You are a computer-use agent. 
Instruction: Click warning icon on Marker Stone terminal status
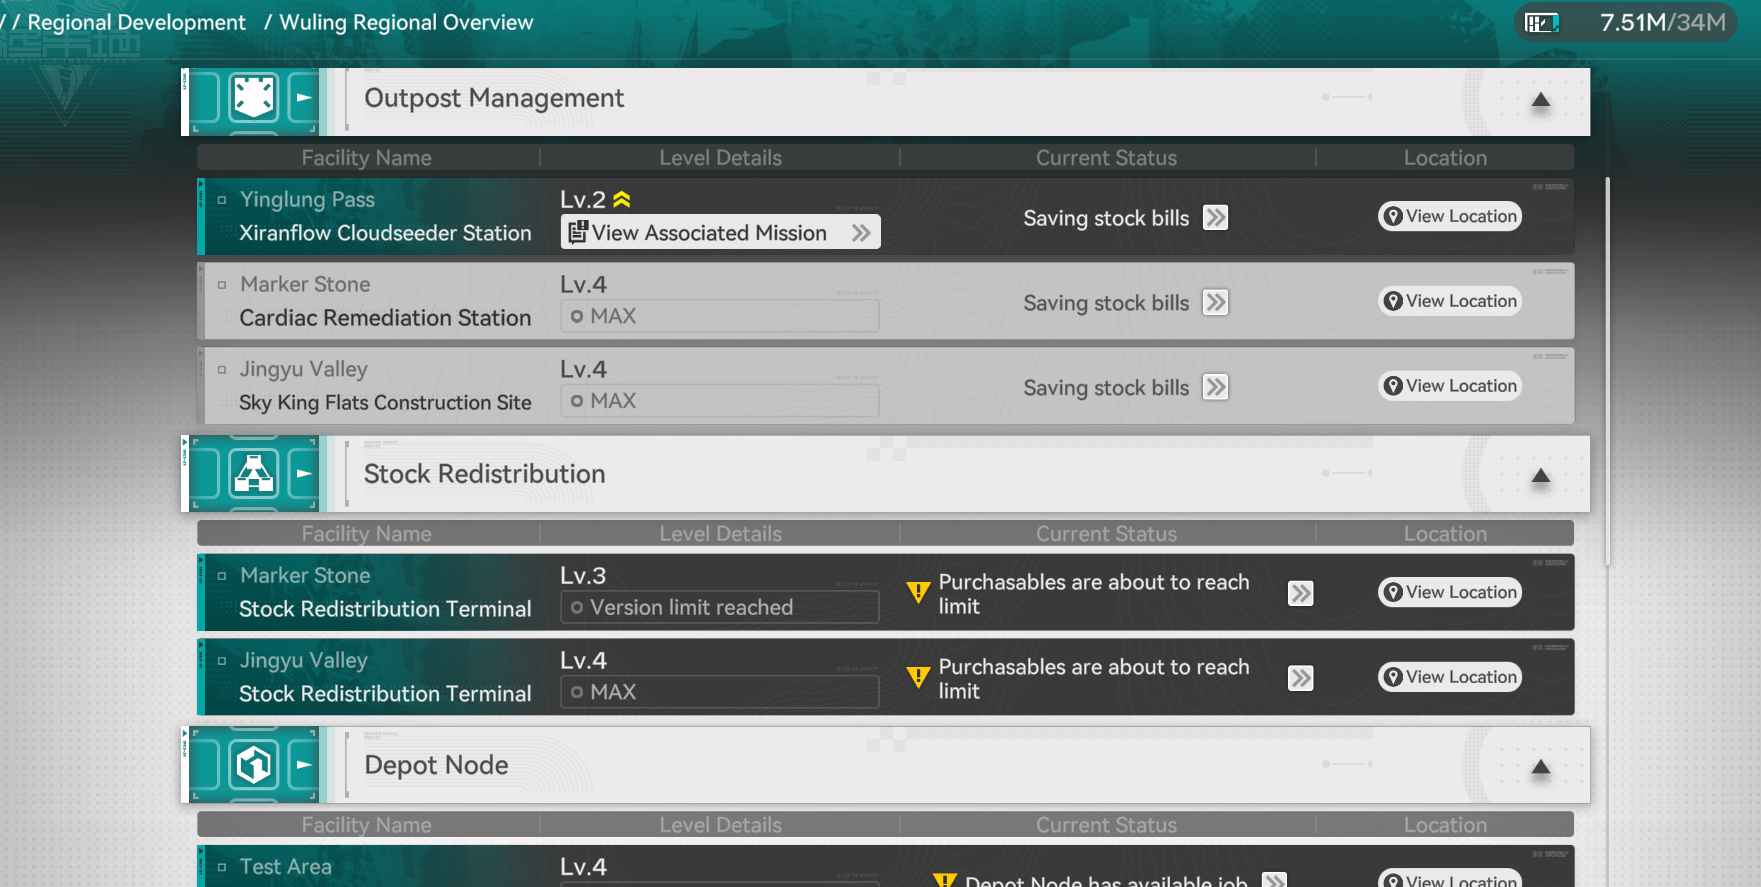[918, 592]
